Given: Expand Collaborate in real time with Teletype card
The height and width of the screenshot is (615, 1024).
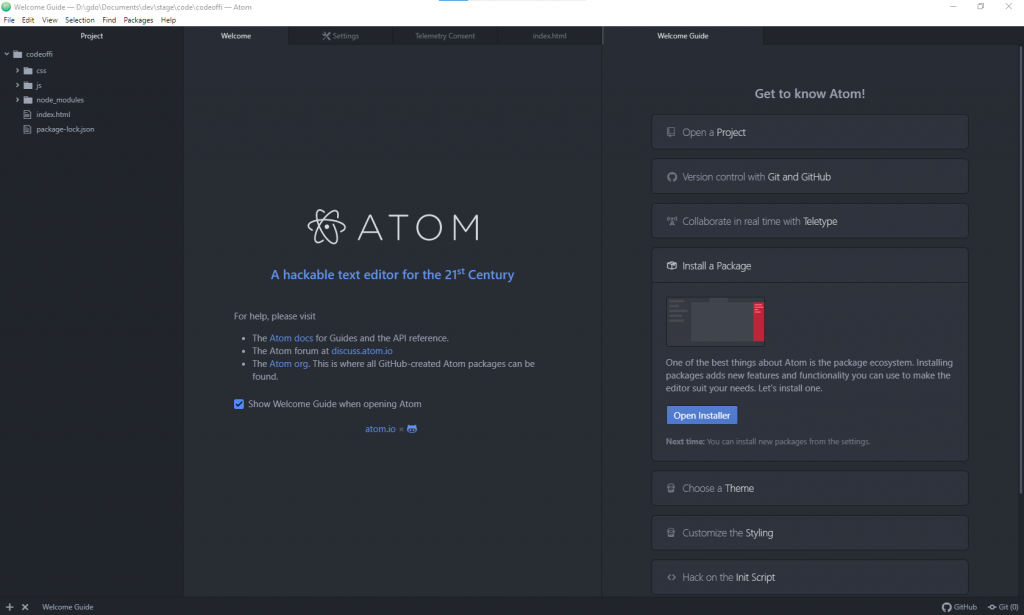Looking at the screenshot, I should coord(810,221).
